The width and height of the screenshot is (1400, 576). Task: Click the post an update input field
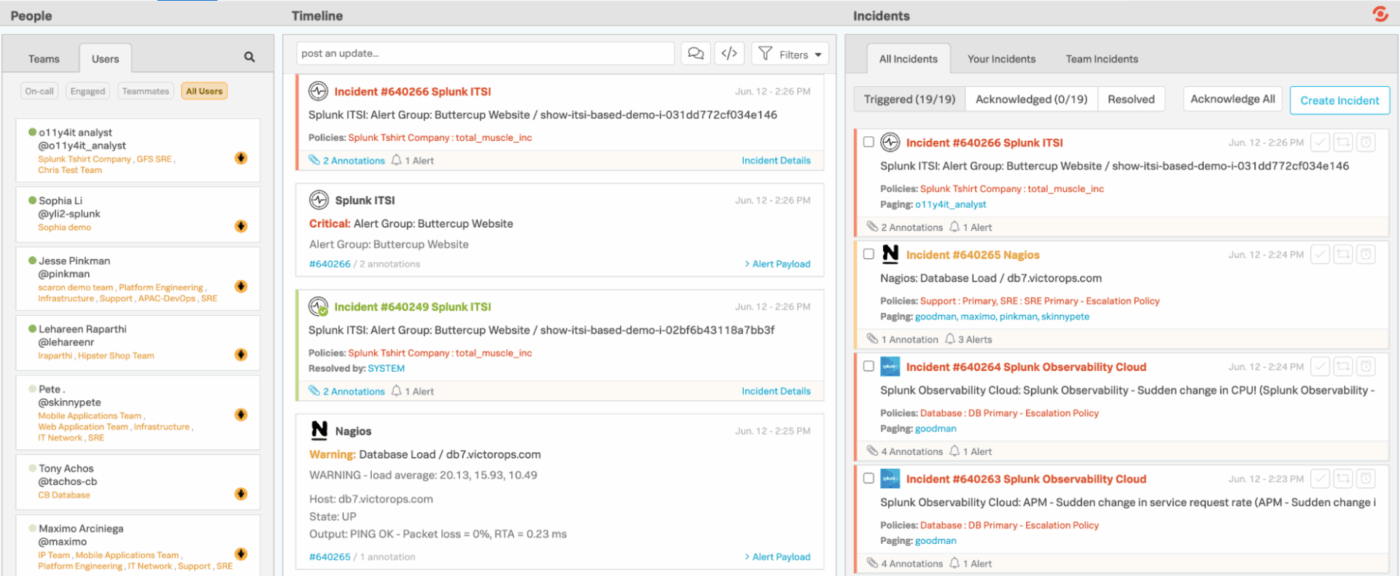[480, 52]
